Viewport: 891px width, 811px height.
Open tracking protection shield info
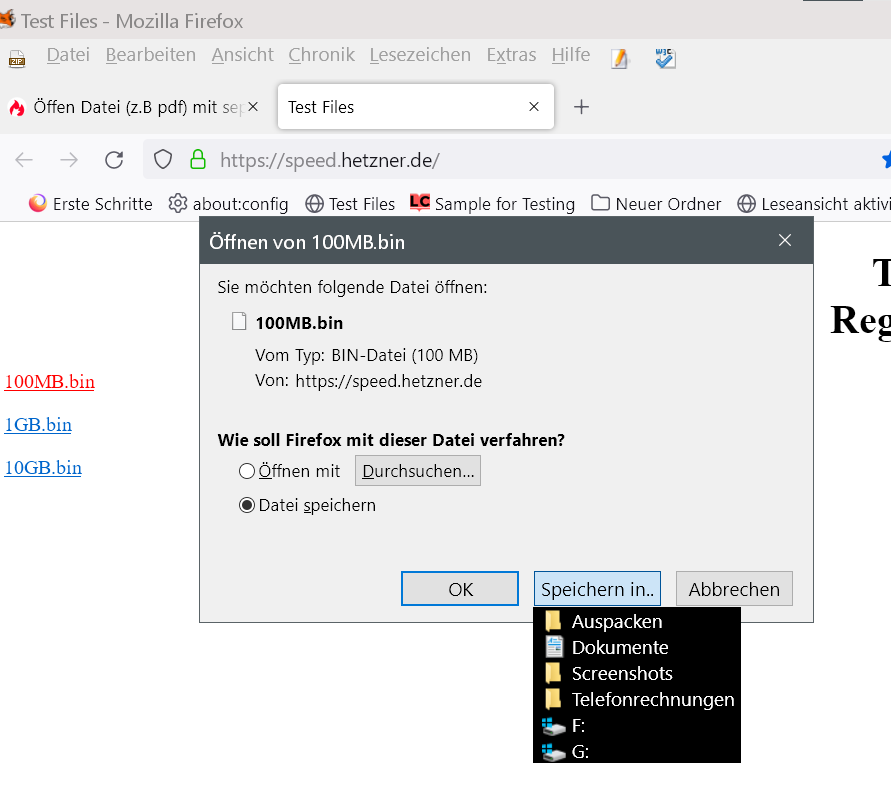[163, 160]
